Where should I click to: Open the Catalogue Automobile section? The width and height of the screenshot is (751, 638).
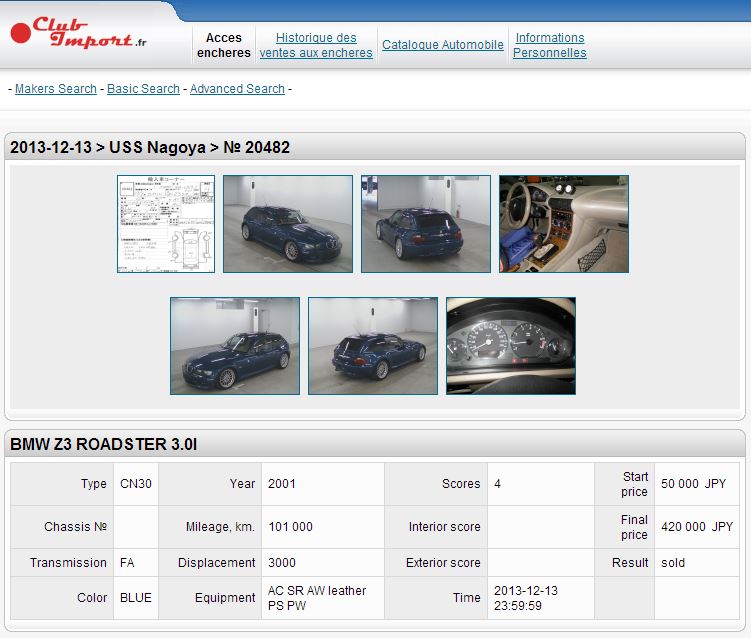[x=443, y=45]
